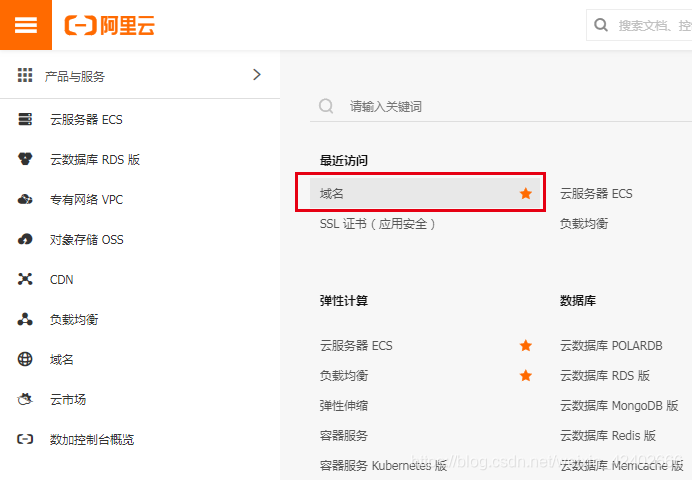692x480 pixels.
Task: Click the products and services grid icon
Action: click(x=25, y=75)
